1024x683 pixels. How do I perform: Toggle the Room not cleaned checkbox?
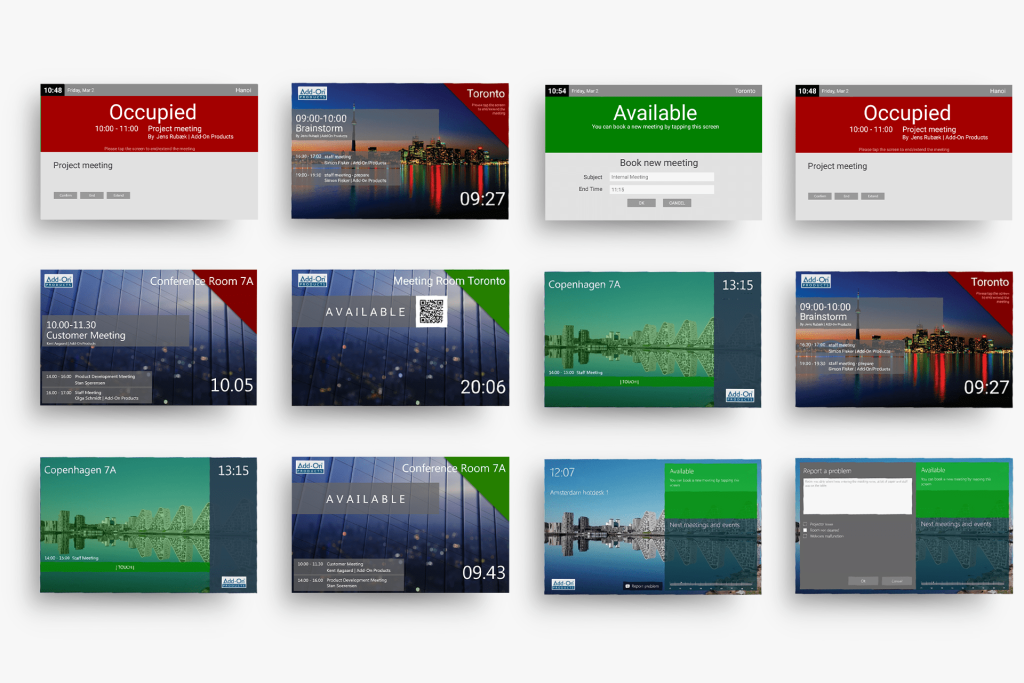tap(806, 530)
